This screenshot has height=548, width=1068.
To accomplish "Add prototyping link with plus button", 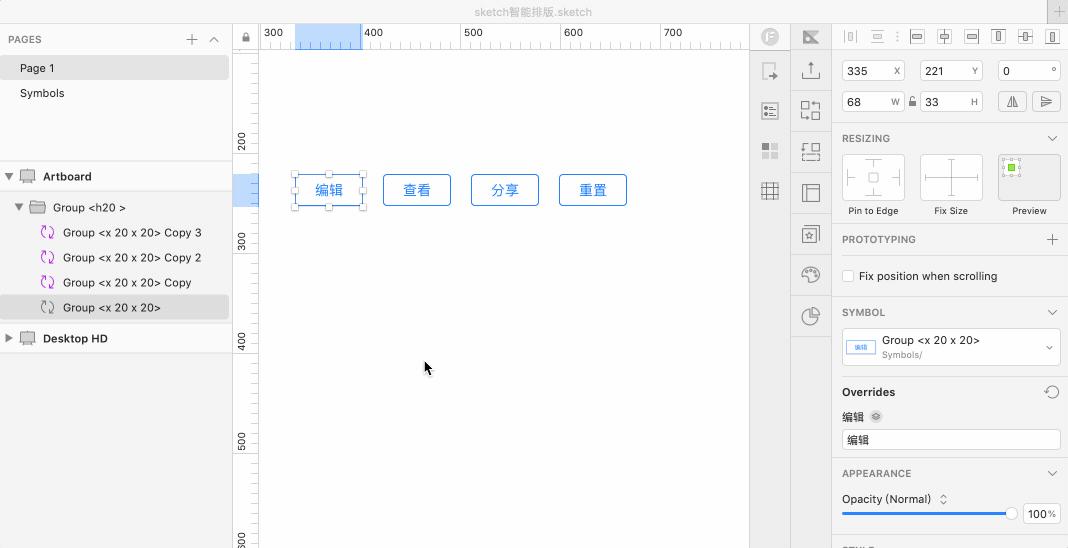I will point(1052,240).
